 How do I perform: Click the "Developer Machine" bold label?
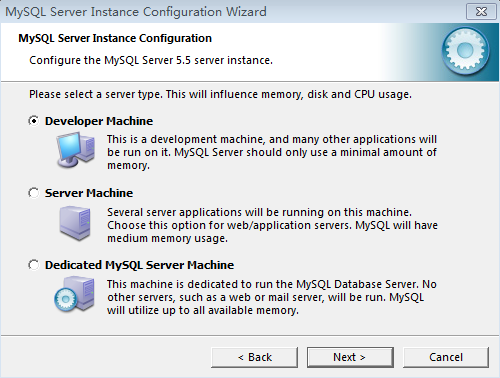[99, 121]
